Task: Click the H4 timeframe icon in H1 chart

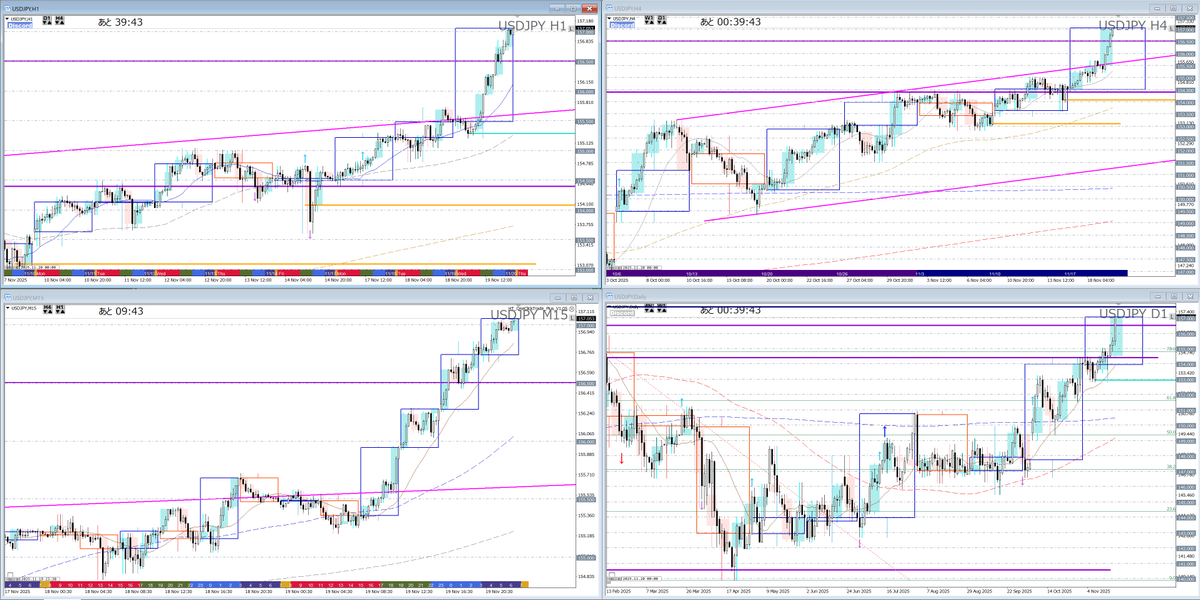Action: point(61,19)
